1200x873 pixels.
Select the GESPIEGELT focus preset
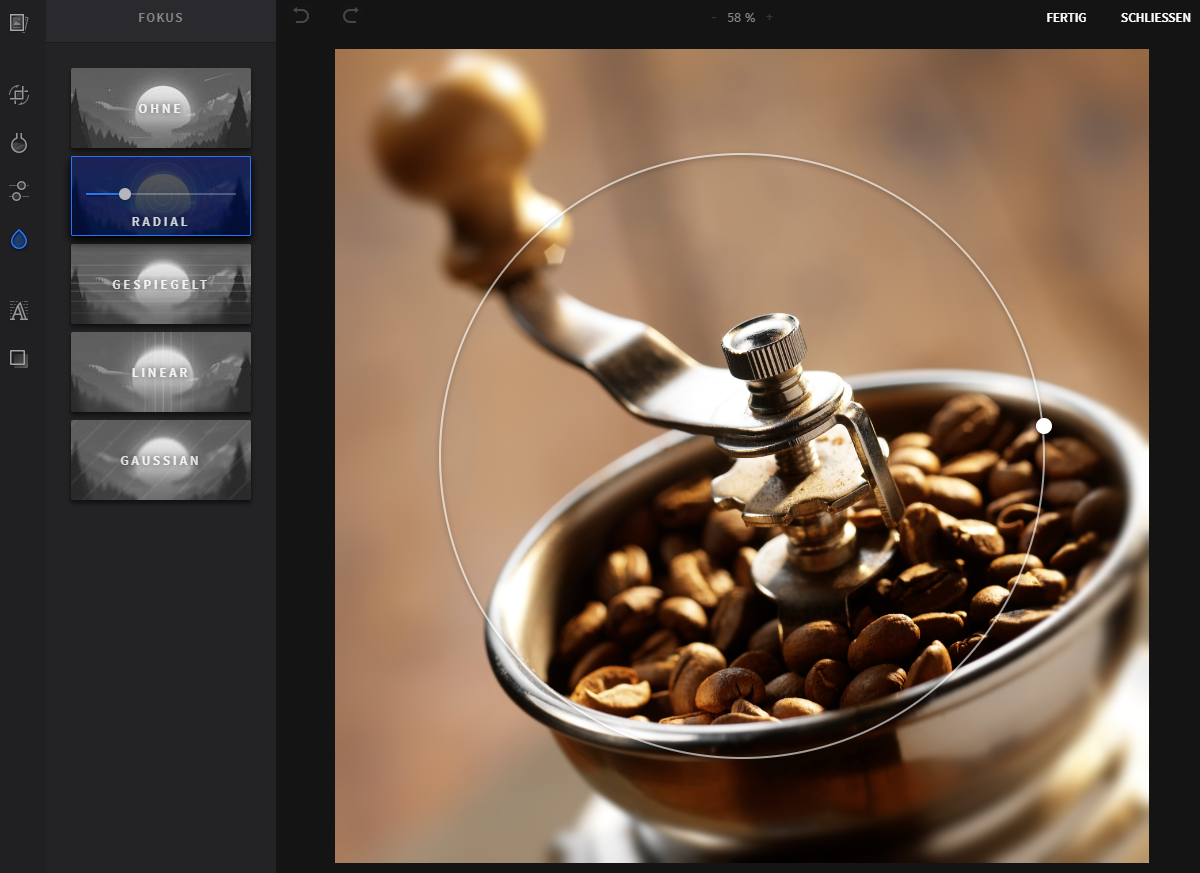[x=161, y=284]
